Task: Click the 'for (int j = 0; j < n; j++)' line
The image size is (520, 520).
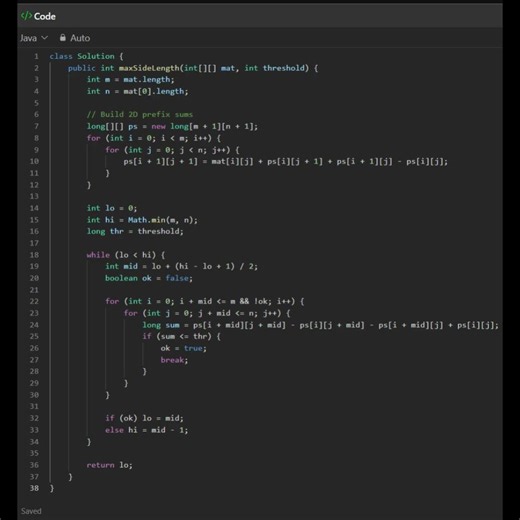Action: pyautogui.click(x=172, y=150)
